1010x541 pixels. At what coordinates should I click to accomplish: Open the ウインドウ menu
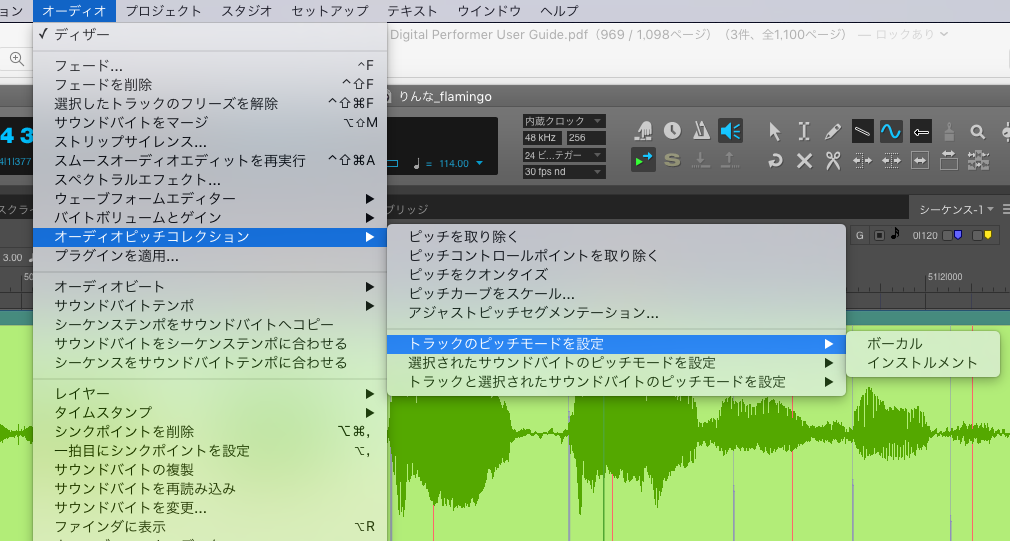489,11
